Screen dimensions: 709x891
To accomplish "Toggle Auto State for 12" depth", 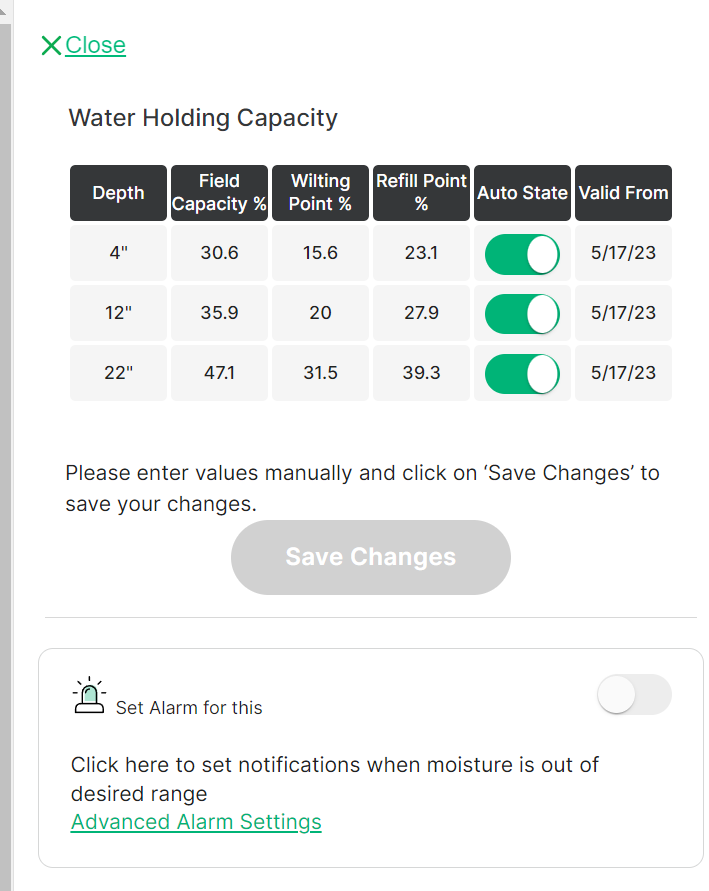I will click(522, 314).
